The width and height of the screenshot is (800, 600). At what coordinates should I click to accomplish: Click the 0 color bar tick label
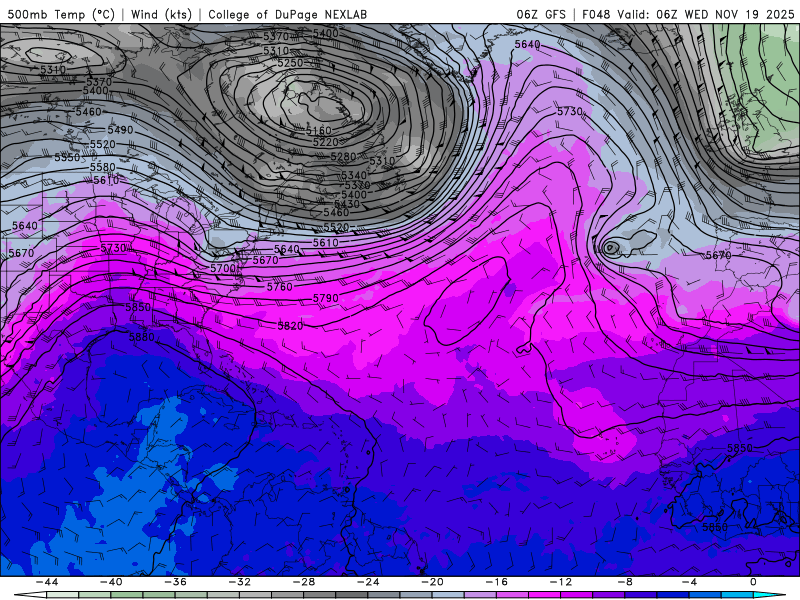pyautogui.click(x=754, y=582)
